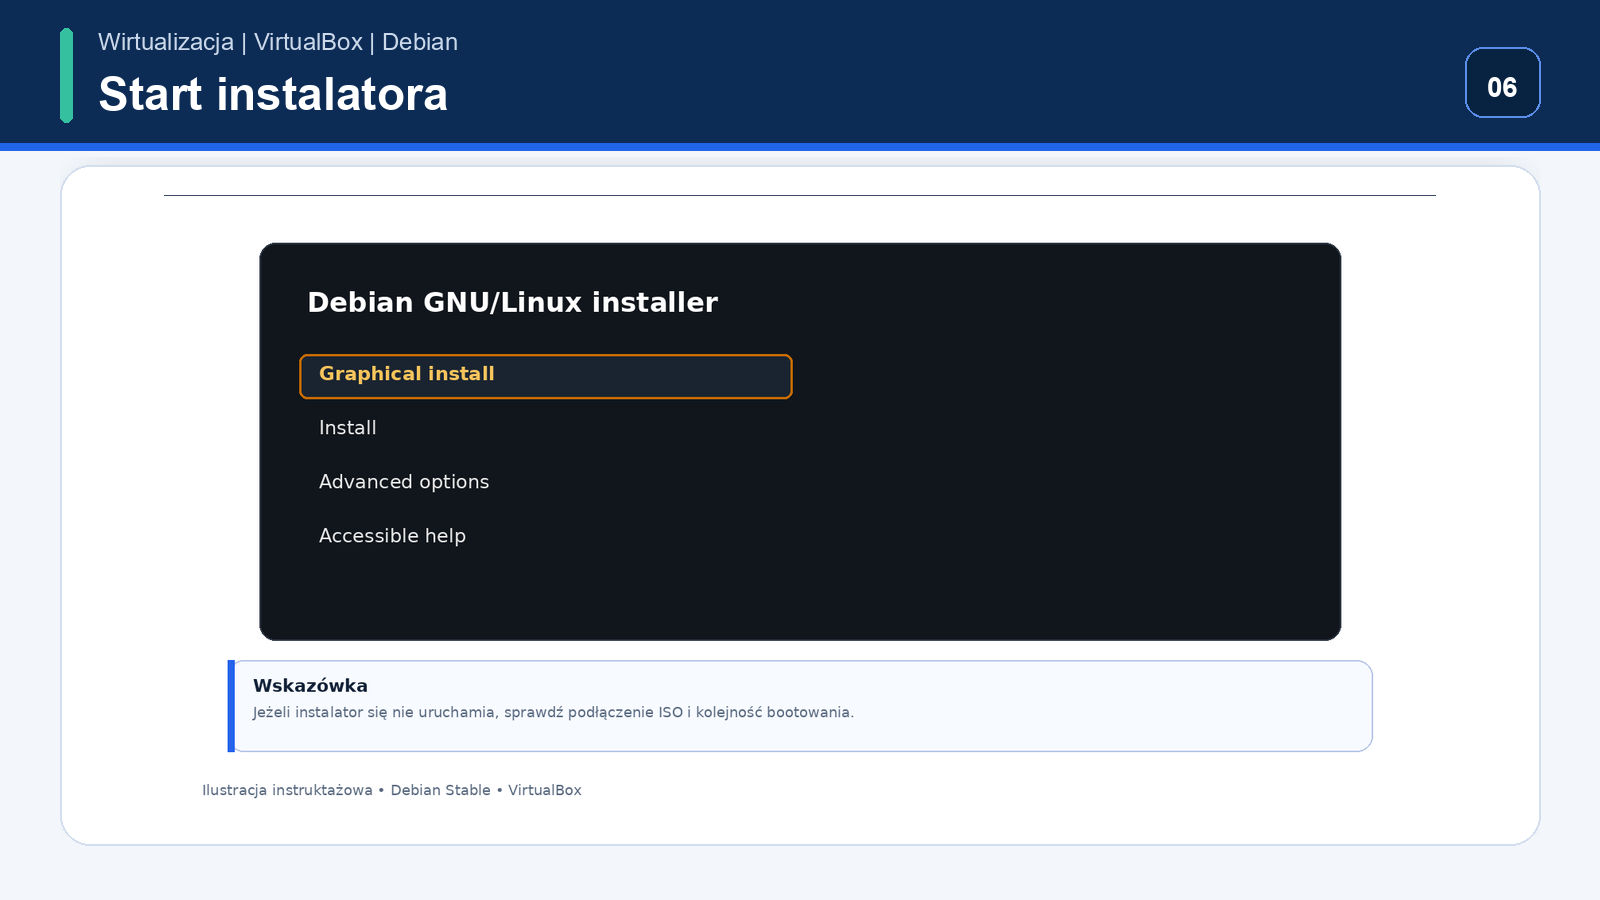Screen dimensions: 1600x900
Task: Choose the Install option in installer menu
Action: click(347, 428)
